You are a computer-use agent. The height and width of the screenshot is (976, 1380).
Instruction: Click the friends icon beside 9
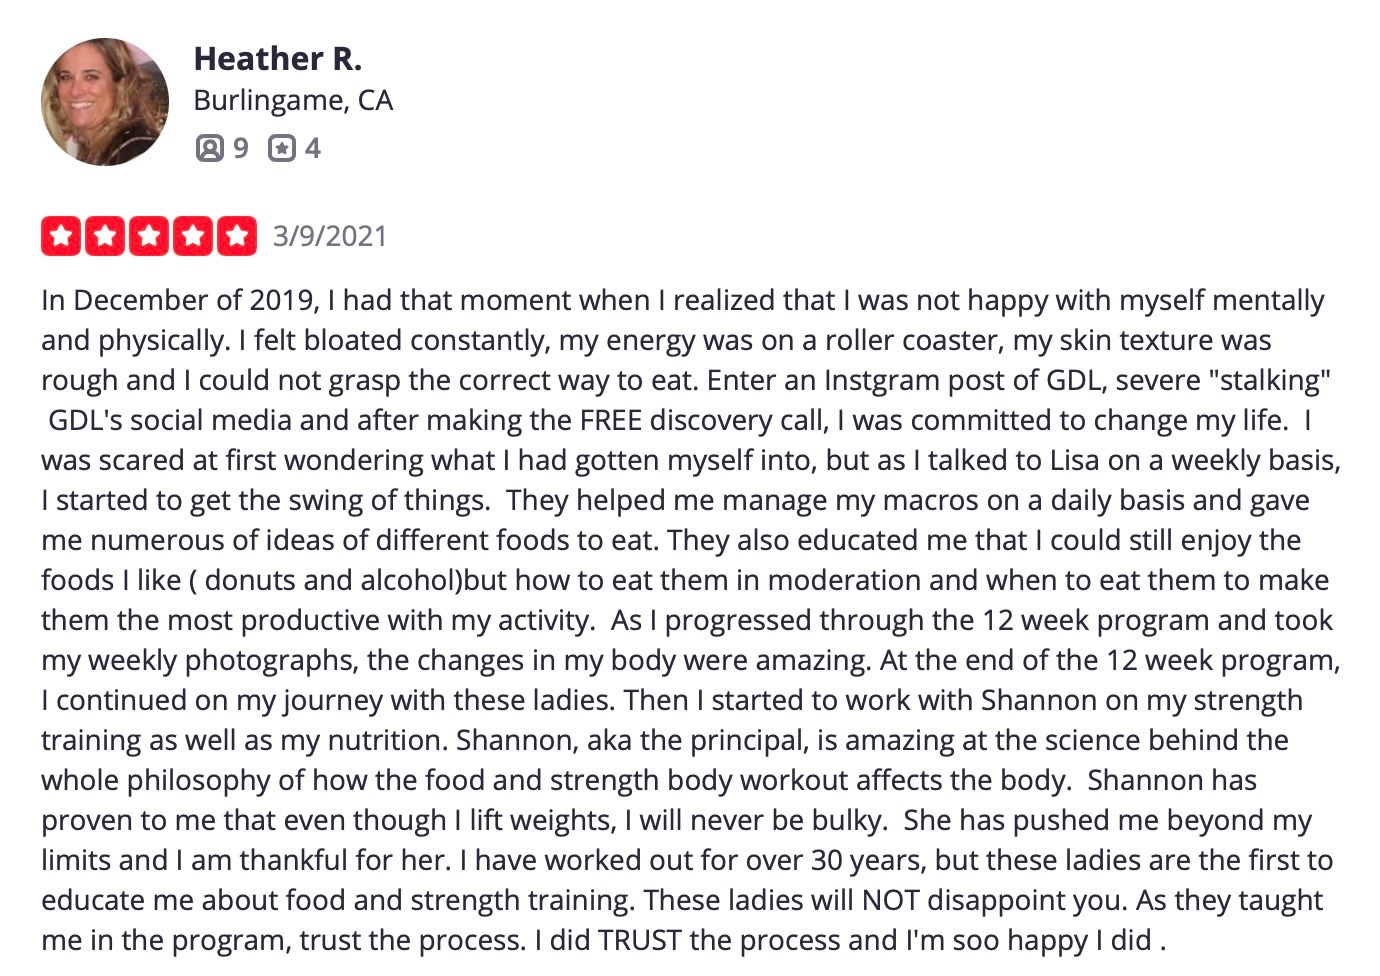209,148
